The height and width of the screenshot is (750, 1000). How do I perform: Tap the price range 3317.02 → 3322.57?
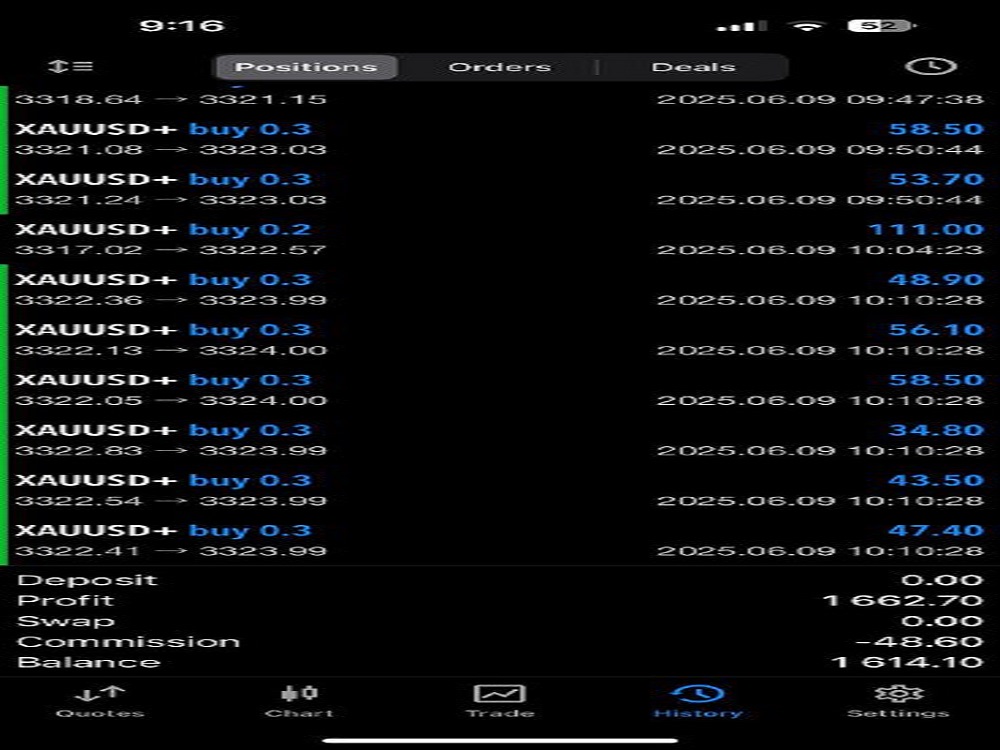tap(170, 250)
